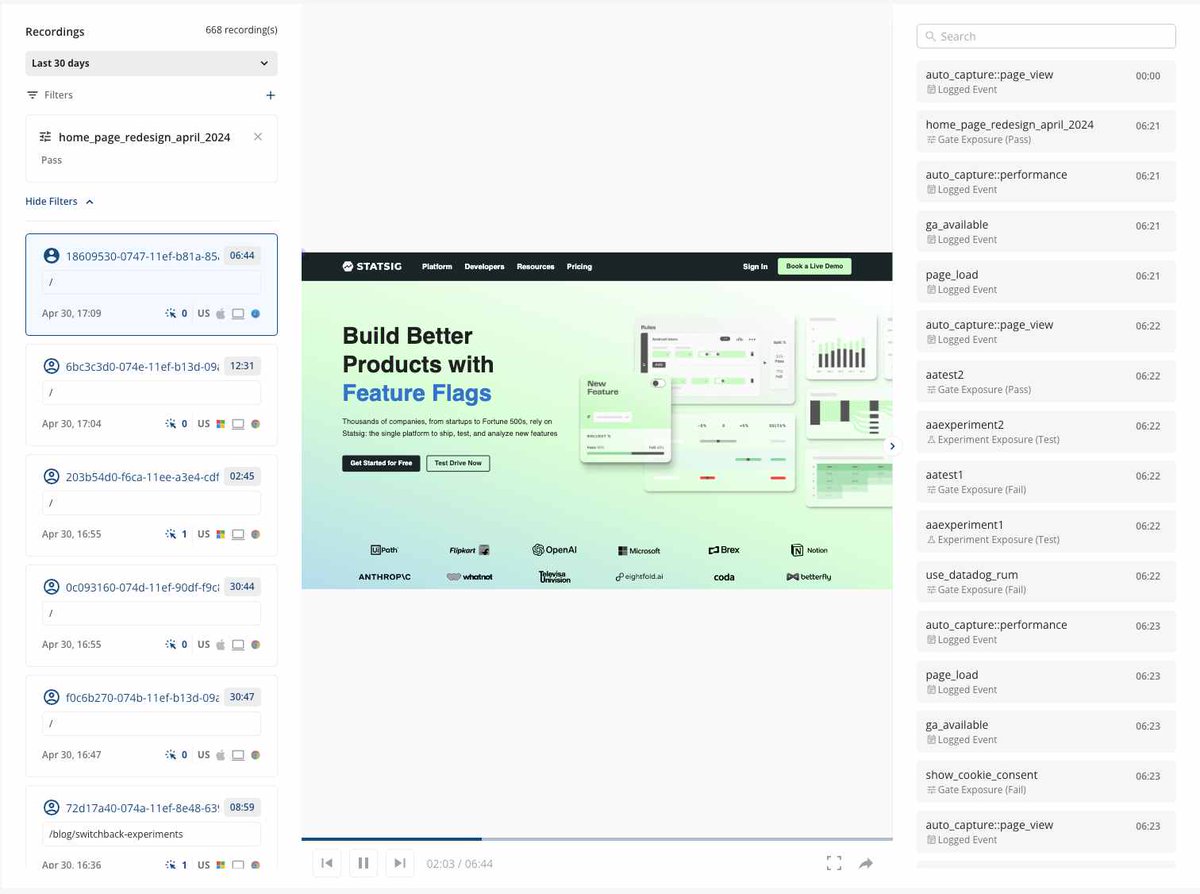The height and width of the screenshot is (894, 1200).
Task: Open recording 72d17a40-074a-11ef-8e48
Action: 151,827
